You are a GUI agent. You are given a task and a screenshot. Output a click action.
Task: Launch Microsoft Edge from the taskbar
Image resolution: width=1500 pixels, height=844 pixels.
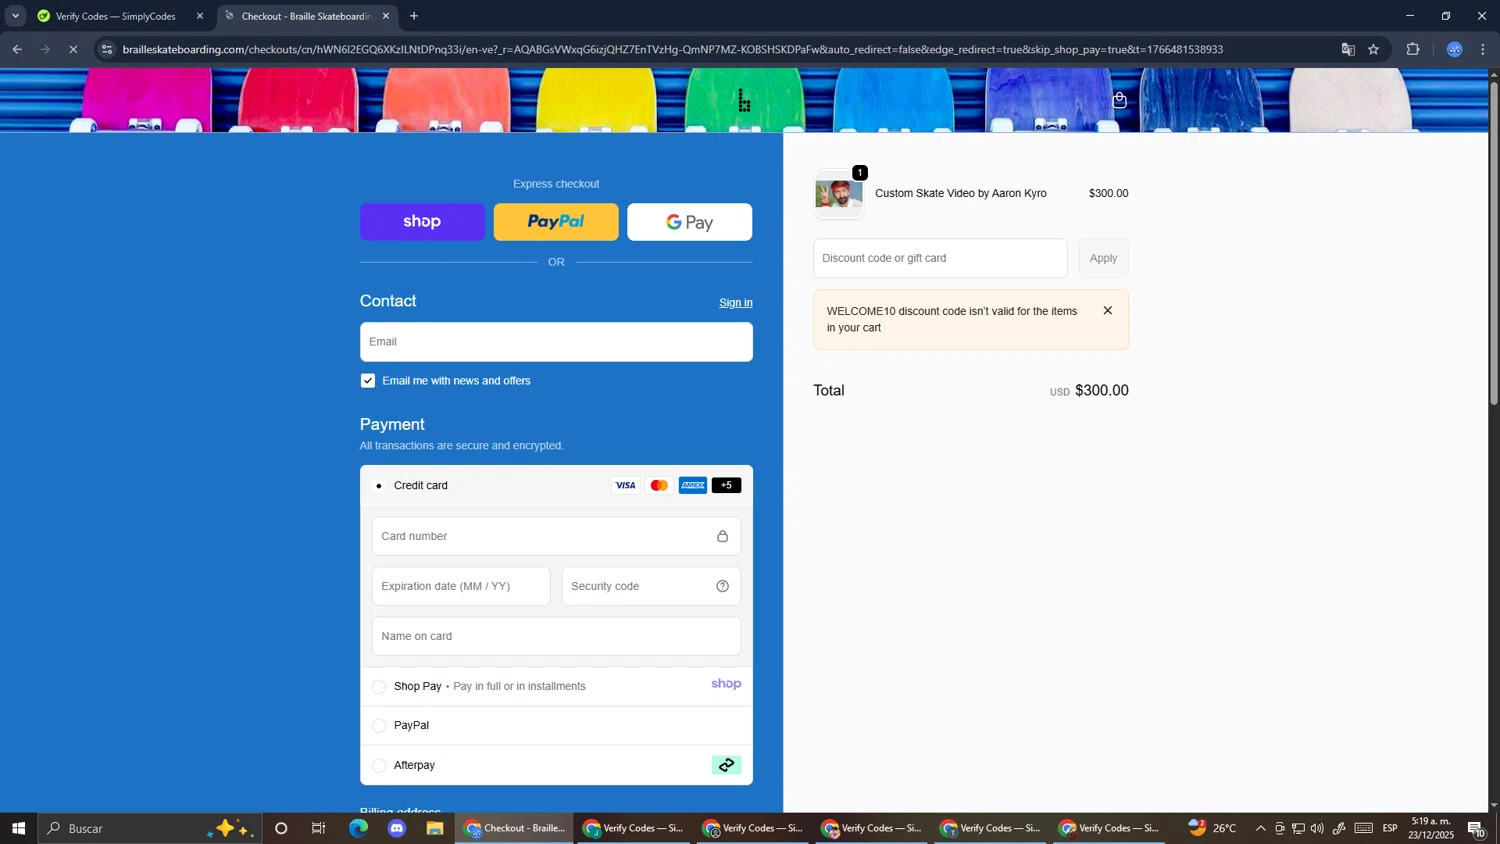(x=358, y=828)
